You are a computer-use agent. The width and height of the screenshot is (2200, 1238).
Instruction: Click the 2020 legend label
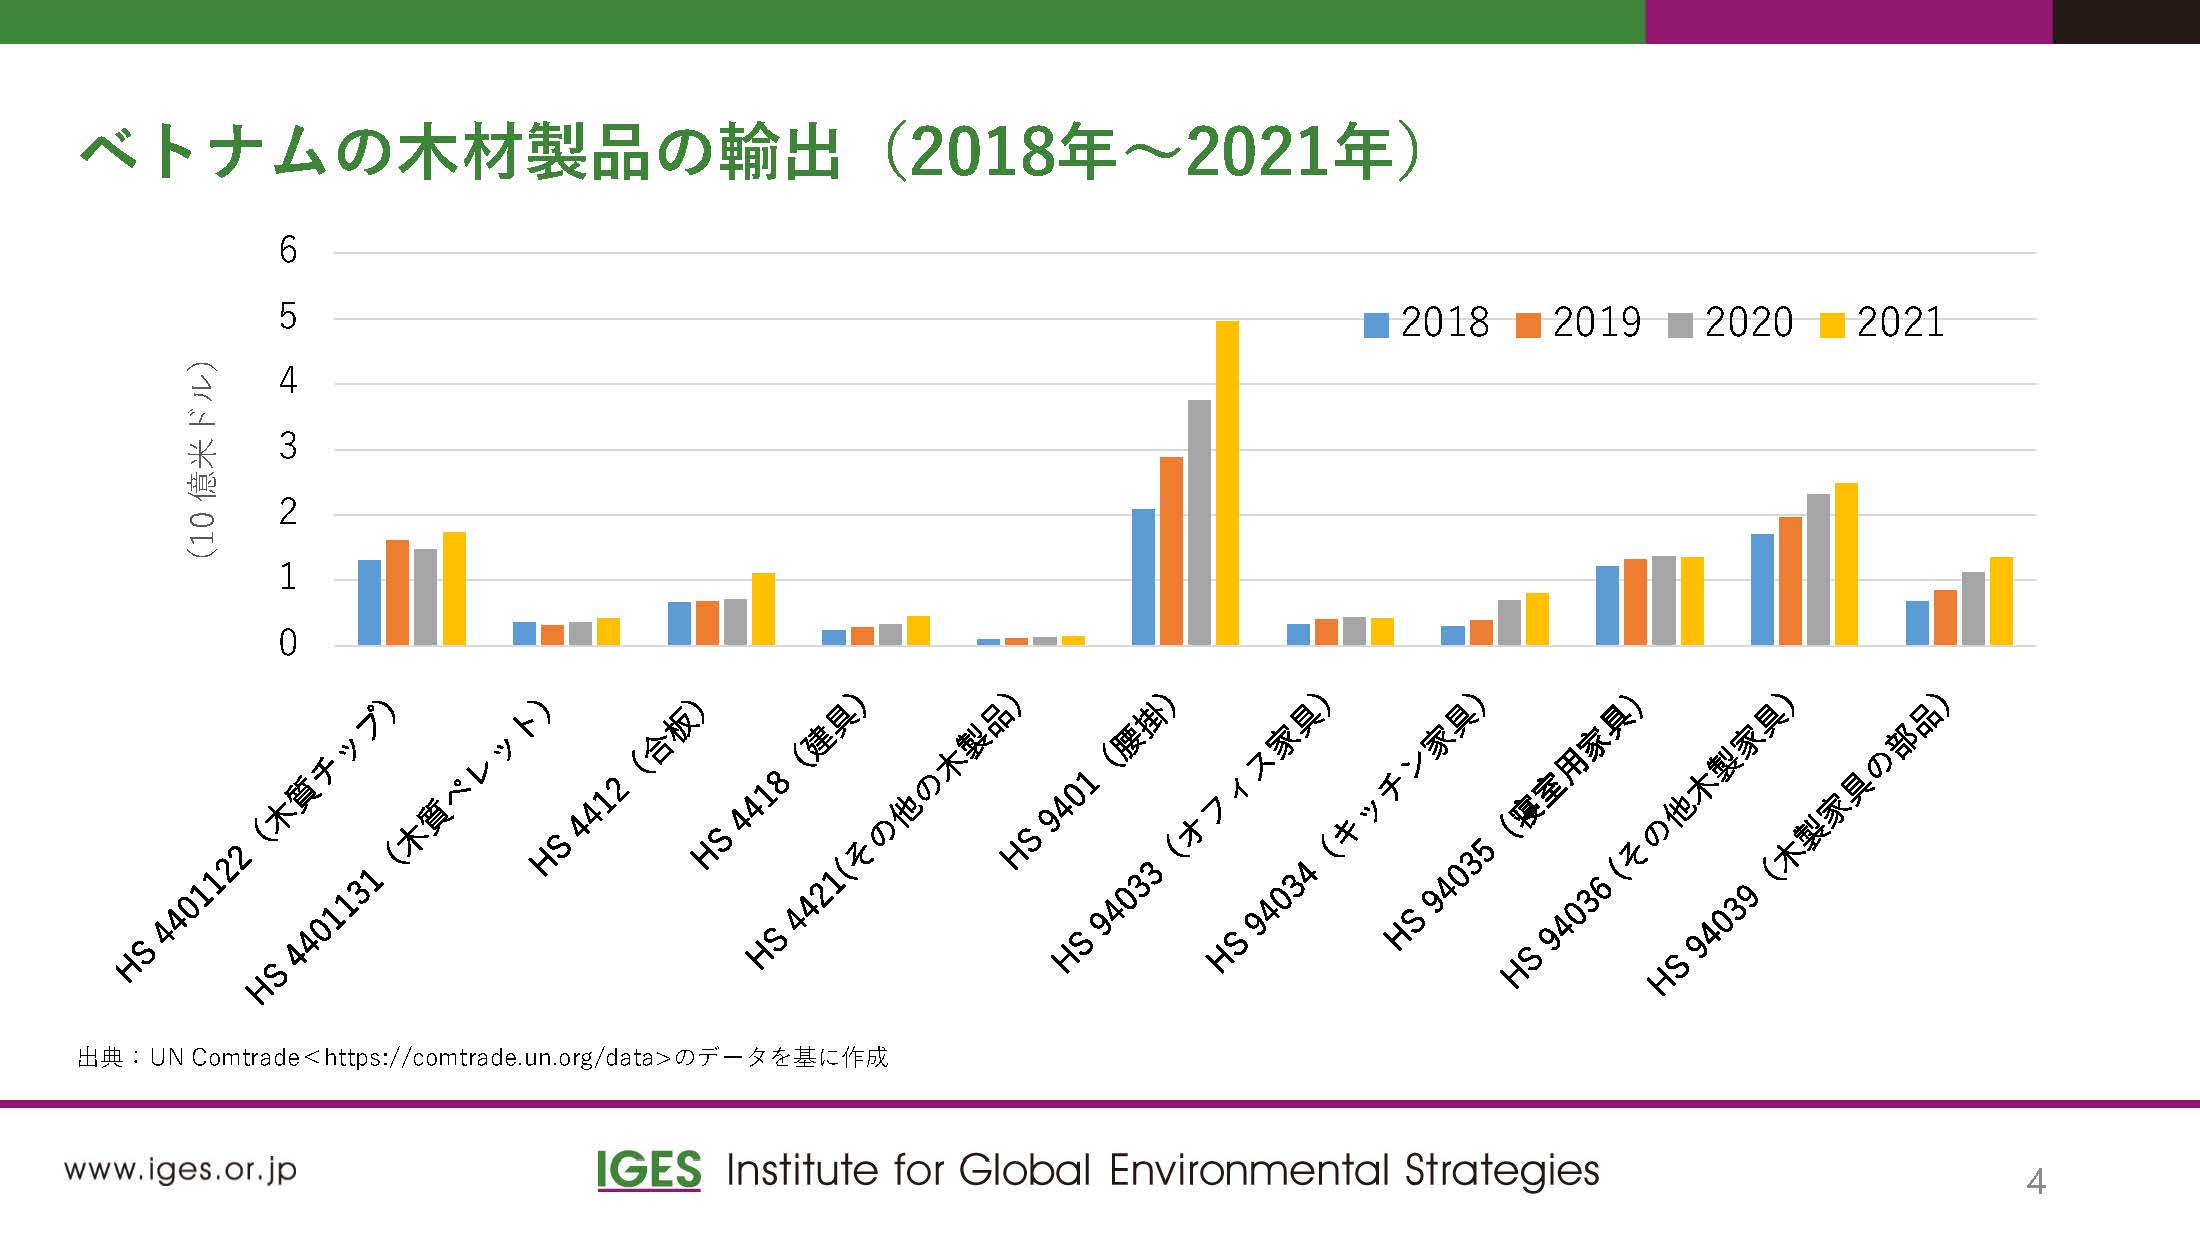tap(1749, 323)
